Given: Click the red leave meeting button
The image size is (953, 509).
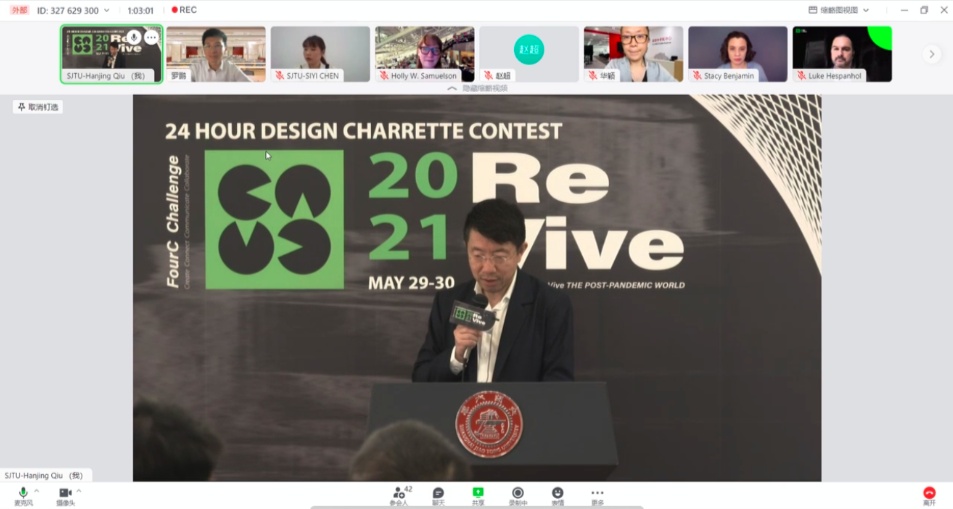Looking at the screenshot, I should [x=929, y=494].
